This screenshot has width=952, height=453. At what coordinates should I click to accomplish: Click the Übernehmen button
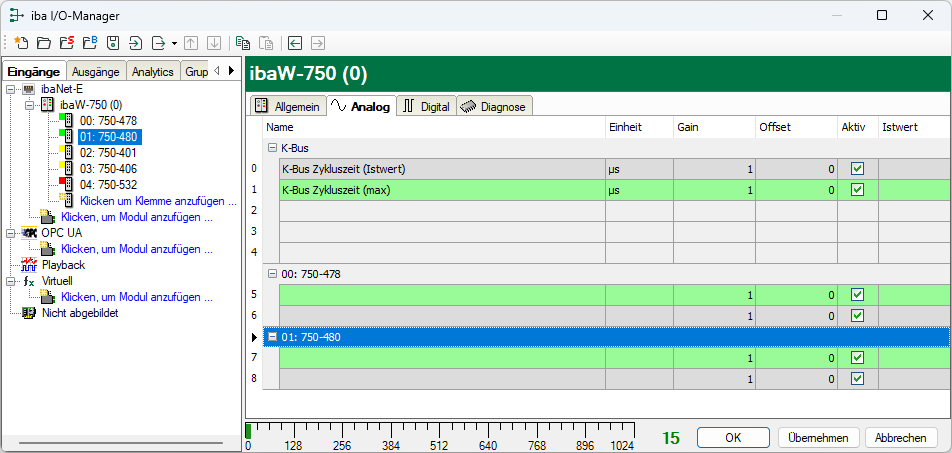(x=818, y=437)
